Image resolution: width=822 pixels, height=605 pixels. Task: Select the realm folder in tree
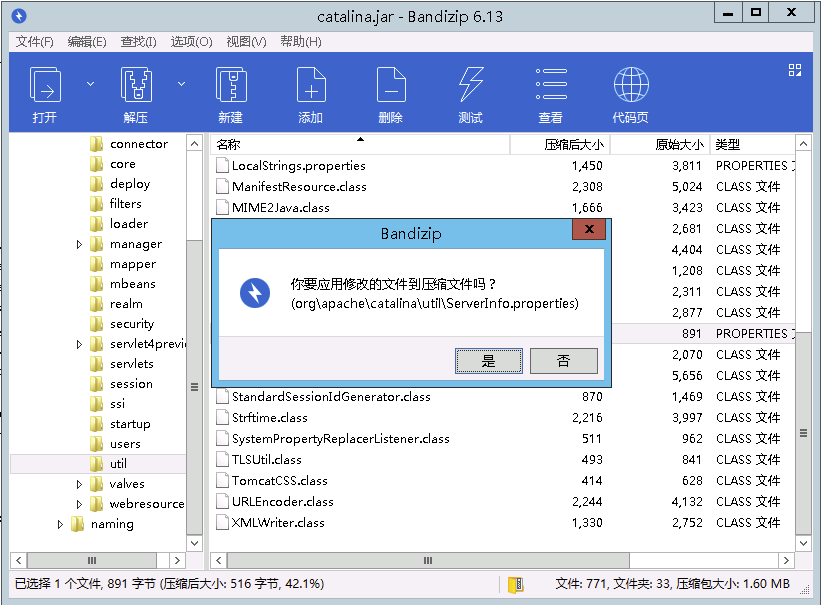[116, 304]
